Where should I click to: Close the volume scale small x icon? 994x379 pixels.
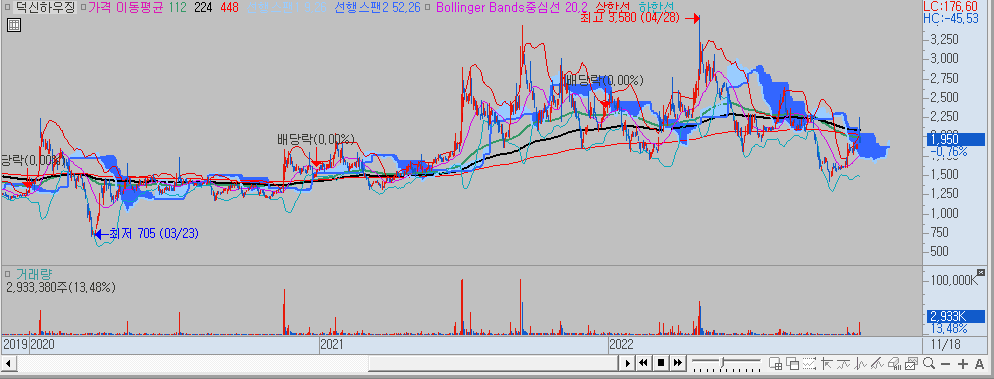pyautogui.click(x=981, y=273)
